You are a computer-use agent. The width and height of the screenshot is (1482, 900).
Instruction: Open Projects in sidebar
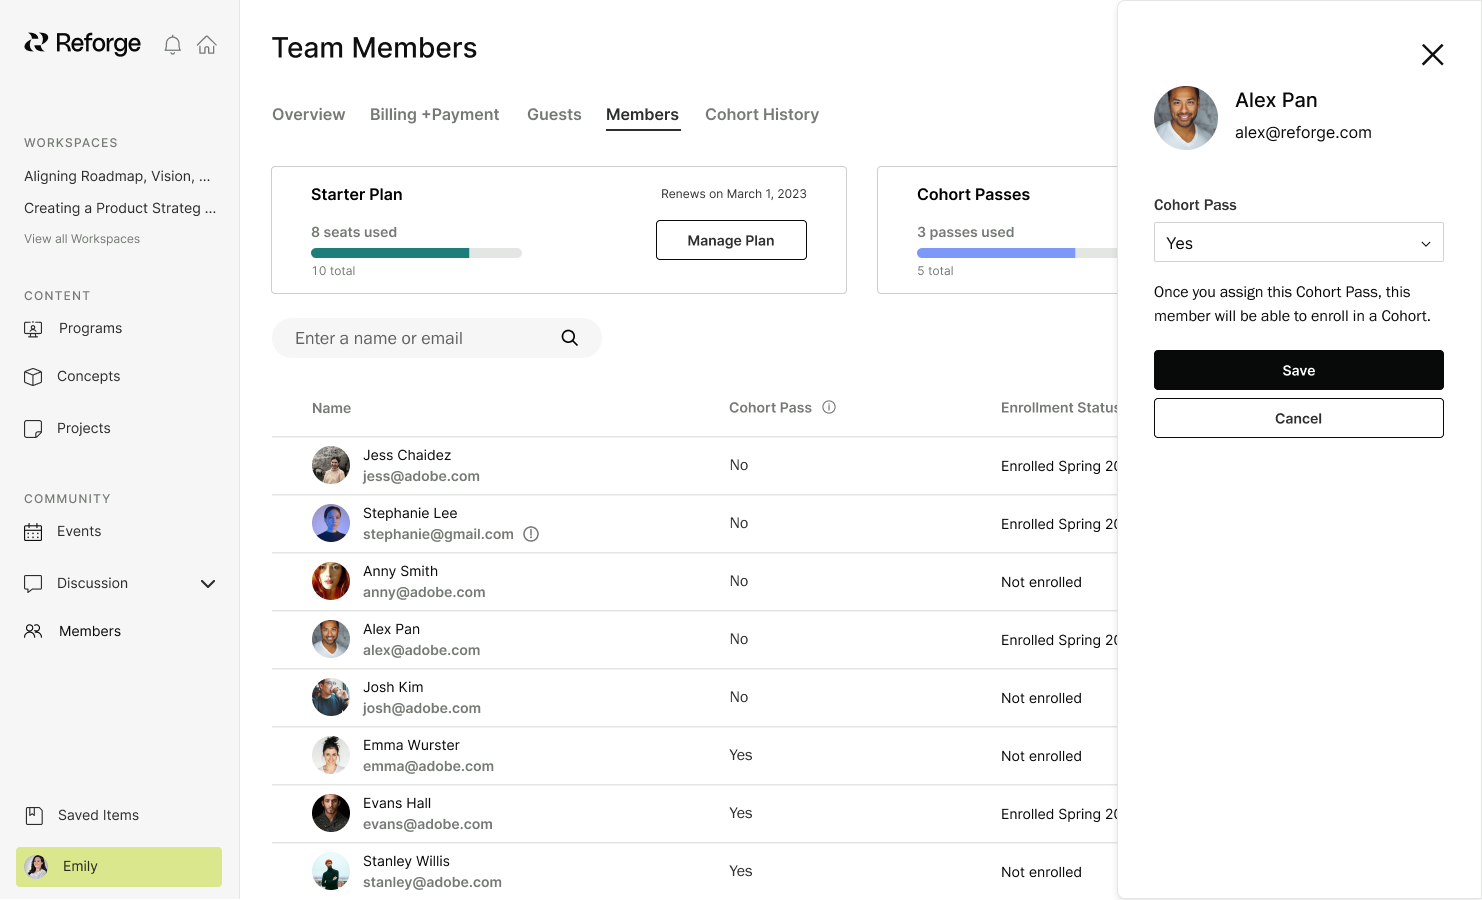(x=84, y=428)
